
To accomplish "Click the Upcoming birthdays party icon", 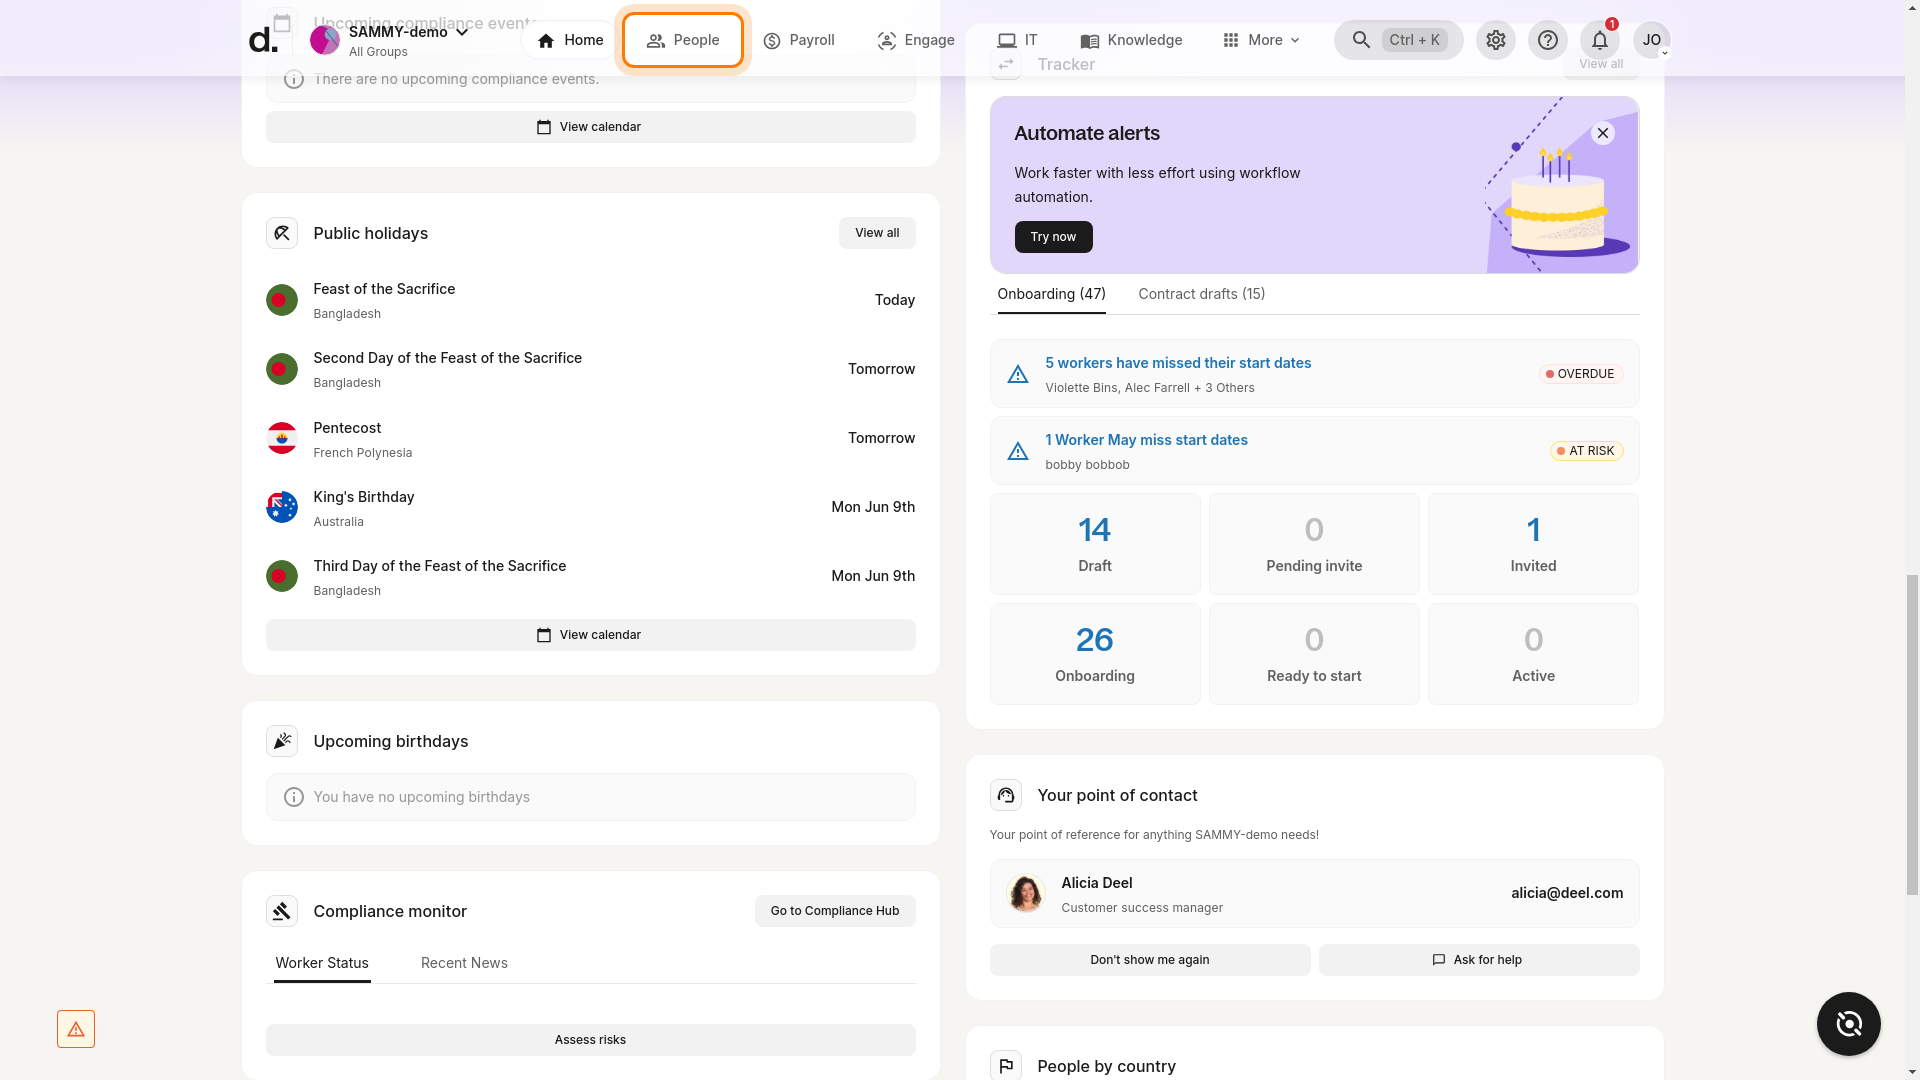I will point(282,741).
